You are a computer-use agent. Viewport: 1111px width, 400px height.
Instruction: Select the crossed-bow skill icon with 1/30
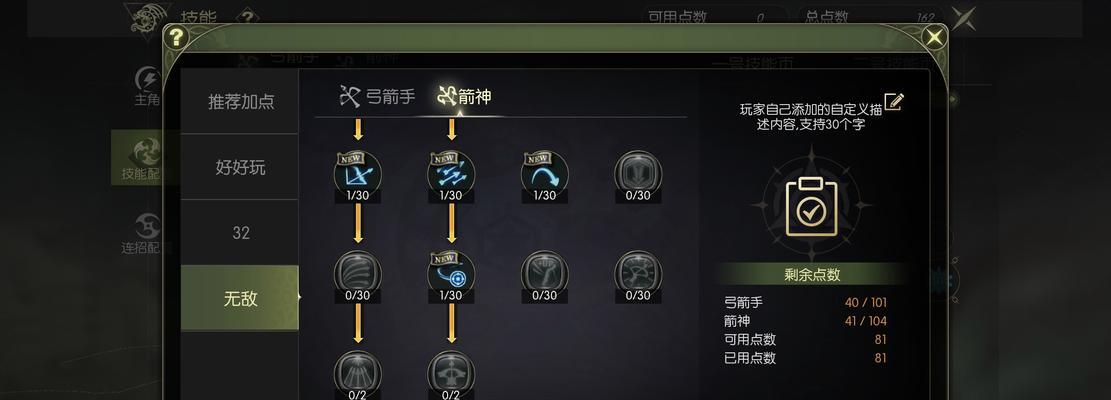pyautogui.click(x=358, y=174)
